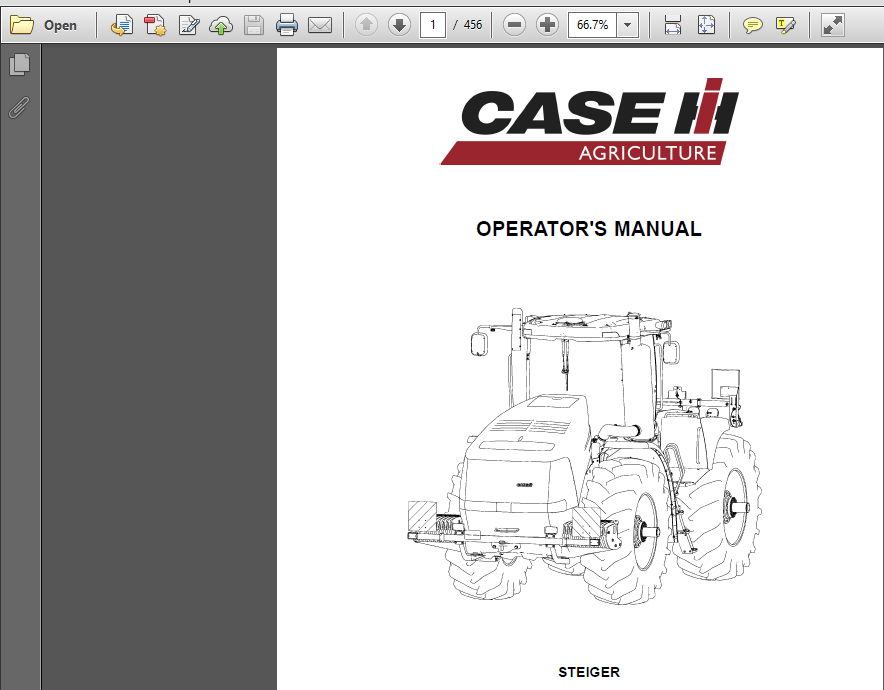Click the page number field
The height and width of the screenshot is (690, 884).
pyautogui.click(x=433, y=25)
